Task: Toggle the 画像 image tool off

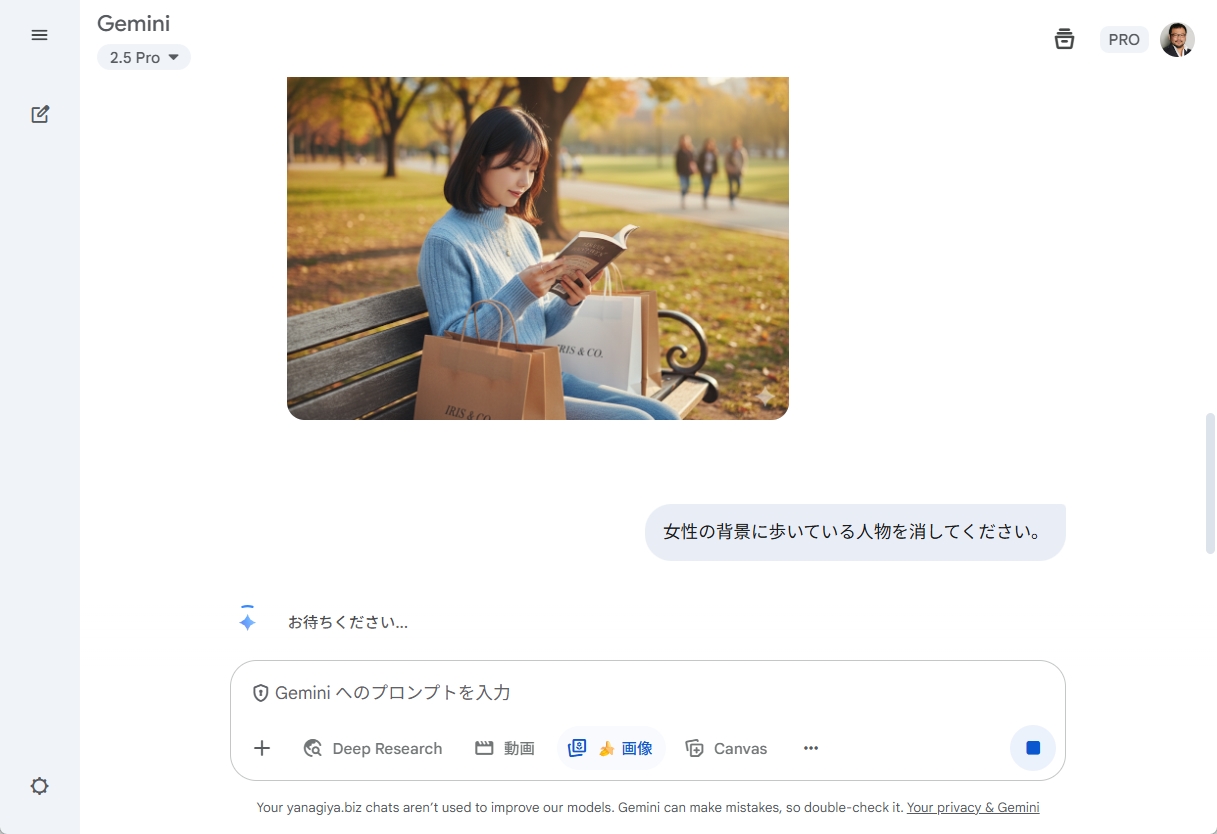Action: 611,748
